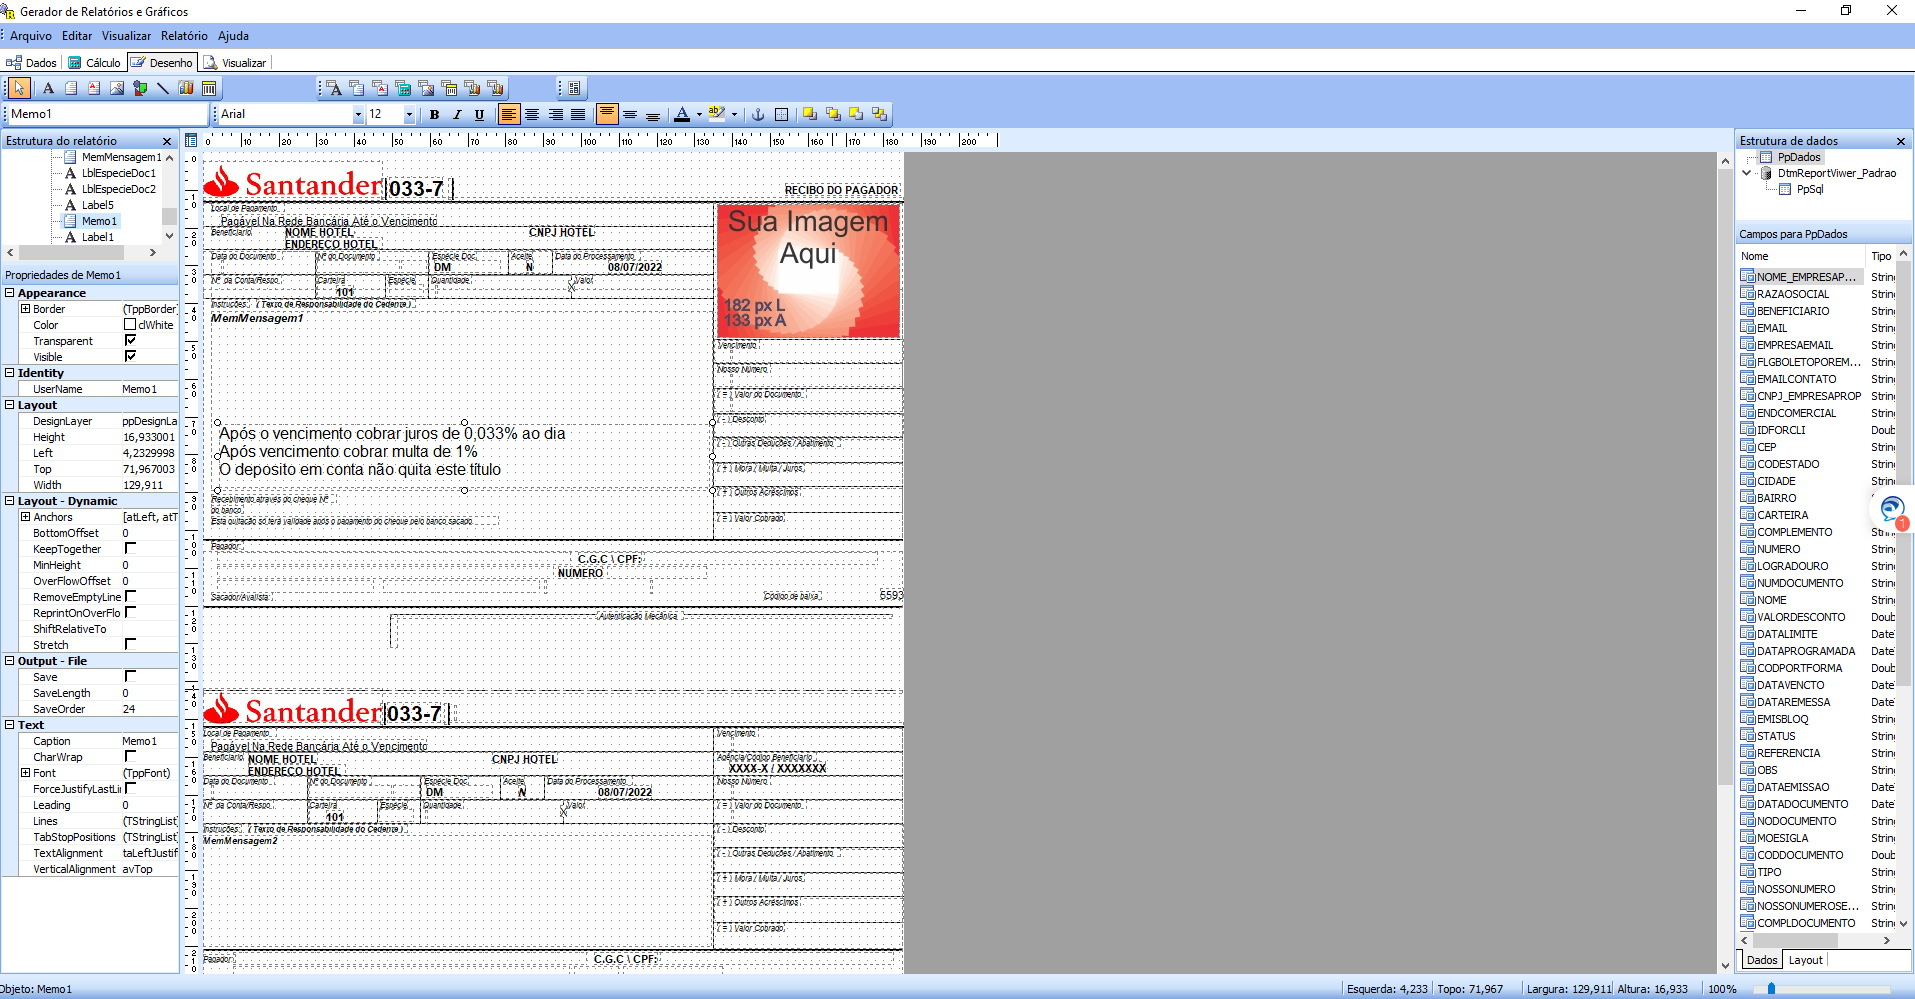This screenshot has height=999, width=1915.
Task: Click the anchor icon
Action: pos(758,114)
